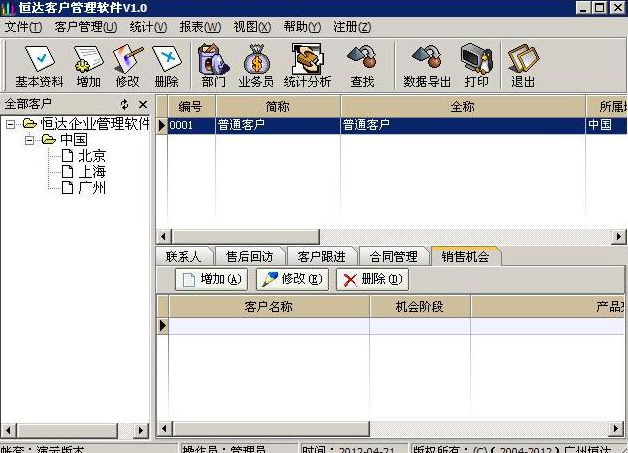Click the 数据导出 export icon
The height and width of the screenshot is (453, 628).
[x=427, y=66]
